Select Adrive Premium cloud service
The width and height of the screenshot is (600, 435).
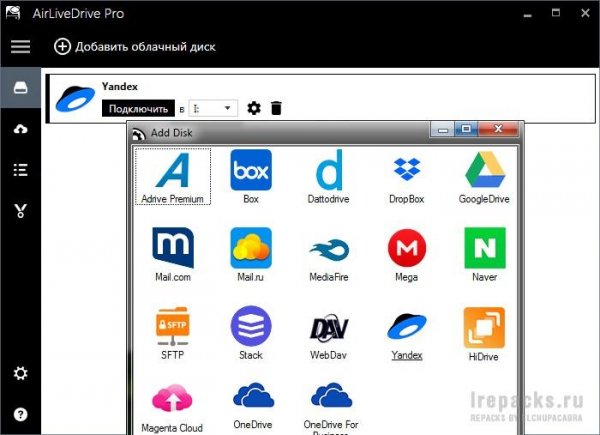173,177
